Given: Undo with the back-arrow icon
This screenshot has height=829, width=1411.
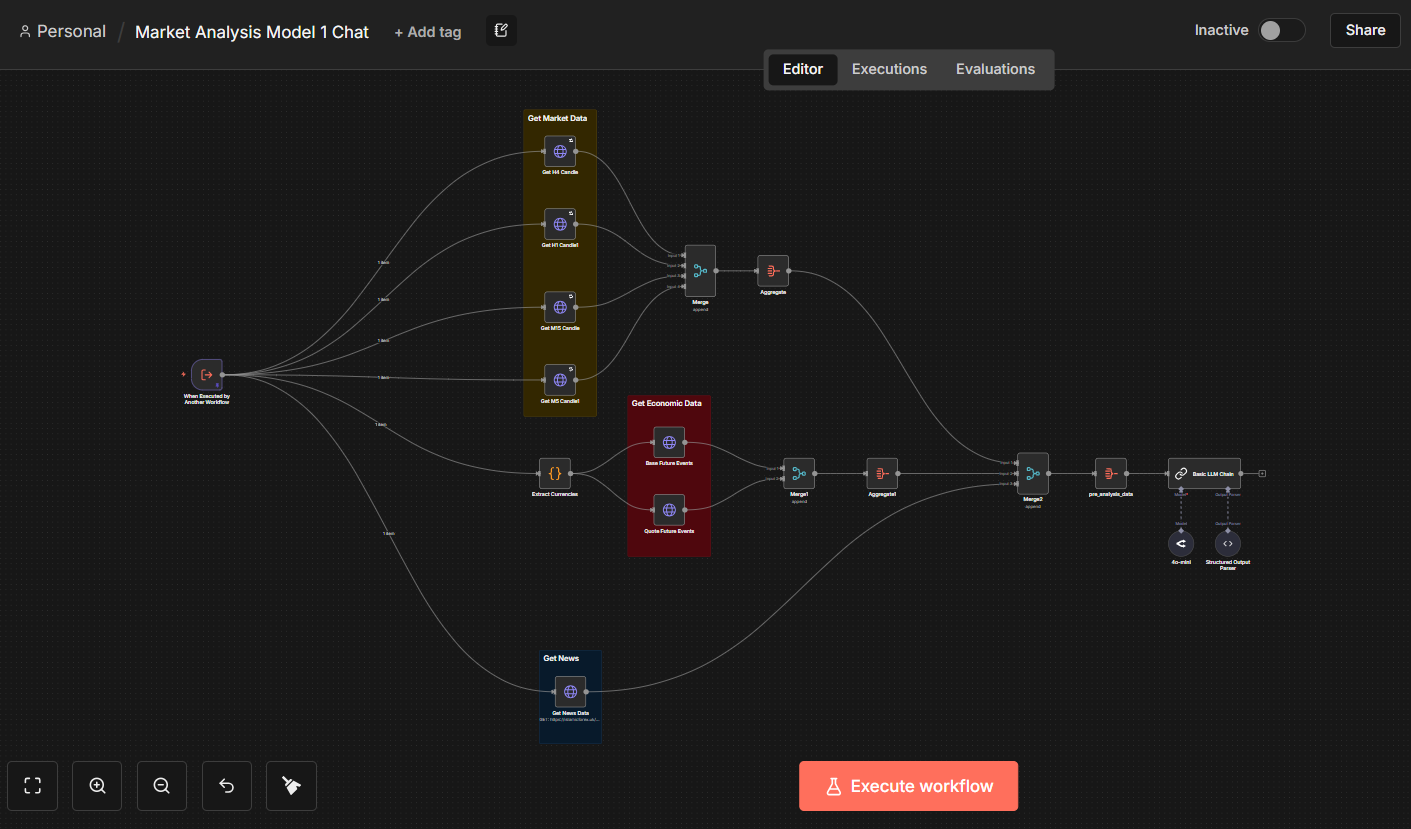Looking at the screenshot, I should (x=226, y=786).
